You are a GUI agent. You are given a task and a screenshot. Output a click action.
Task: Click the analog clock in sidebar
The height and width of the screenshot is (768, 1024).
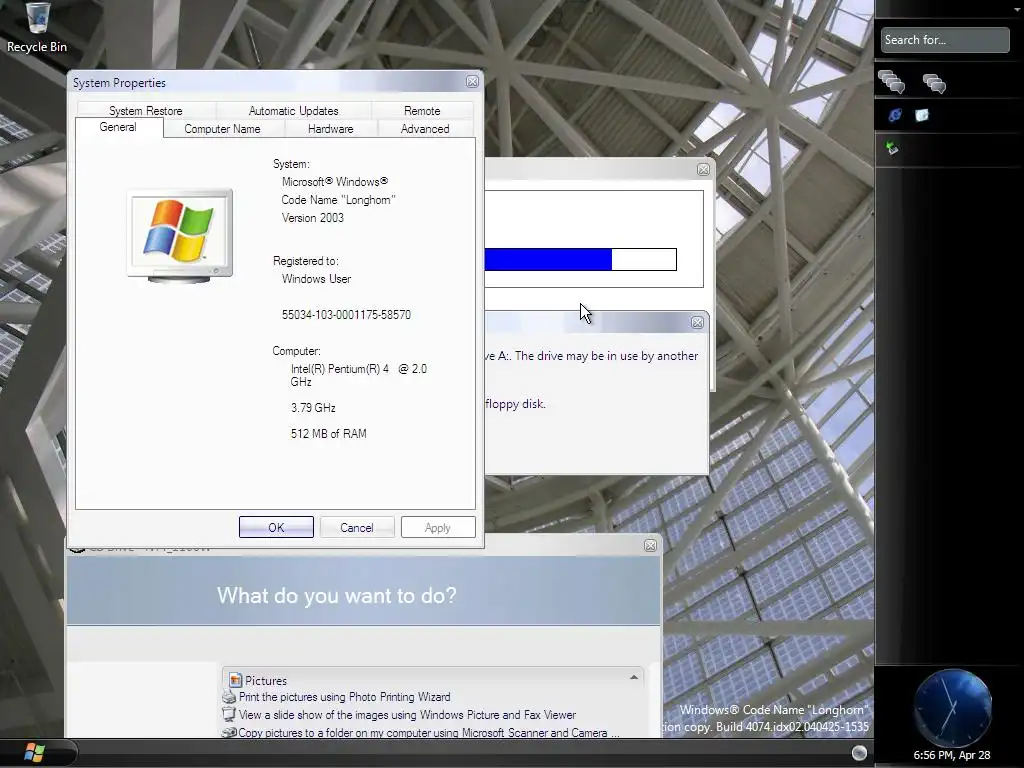coord(952,707)
